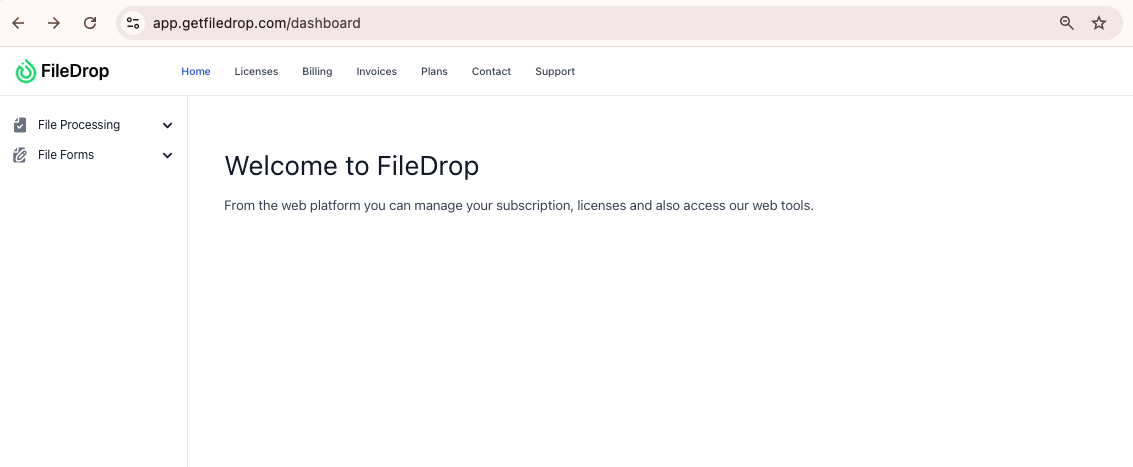Open the browser zoom magnifier icon
Image resolution: width=1133 pixels, height=467 pixels.
[1067, 23]
